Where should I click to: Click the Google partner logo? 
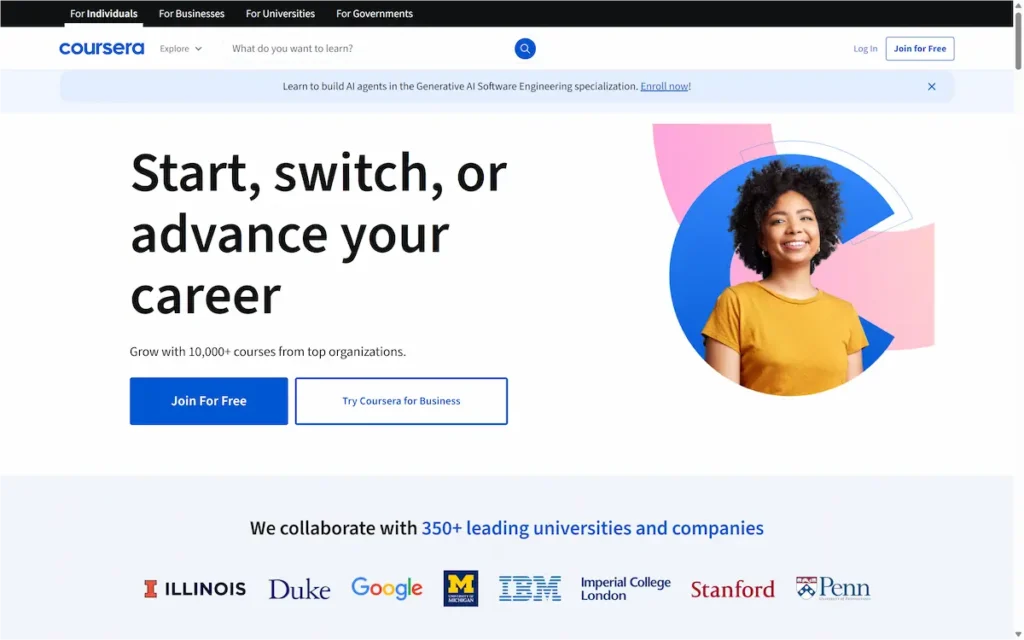click(387, 589)
